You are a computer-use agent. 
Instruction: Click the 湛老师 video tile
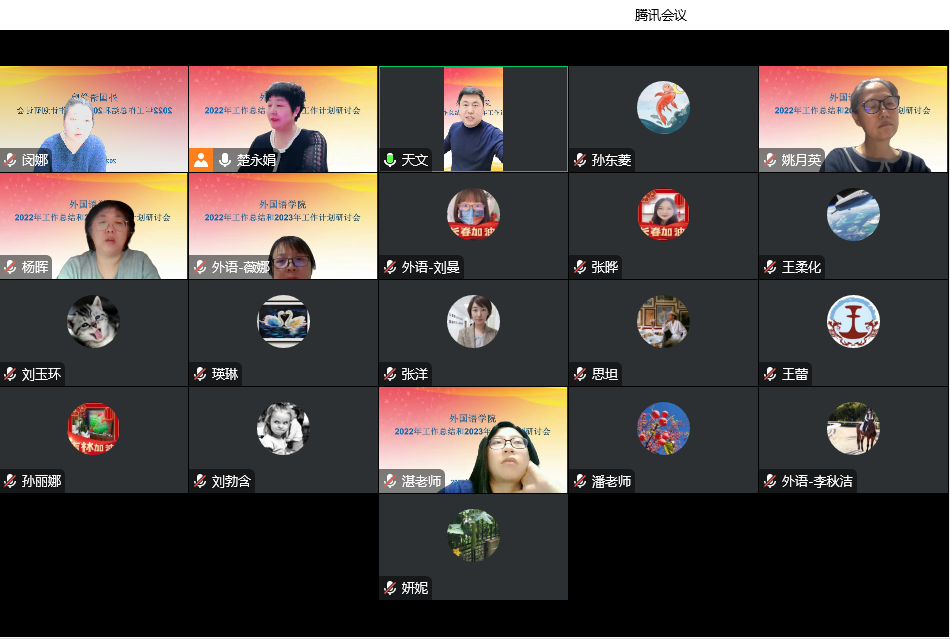(473, 440)
